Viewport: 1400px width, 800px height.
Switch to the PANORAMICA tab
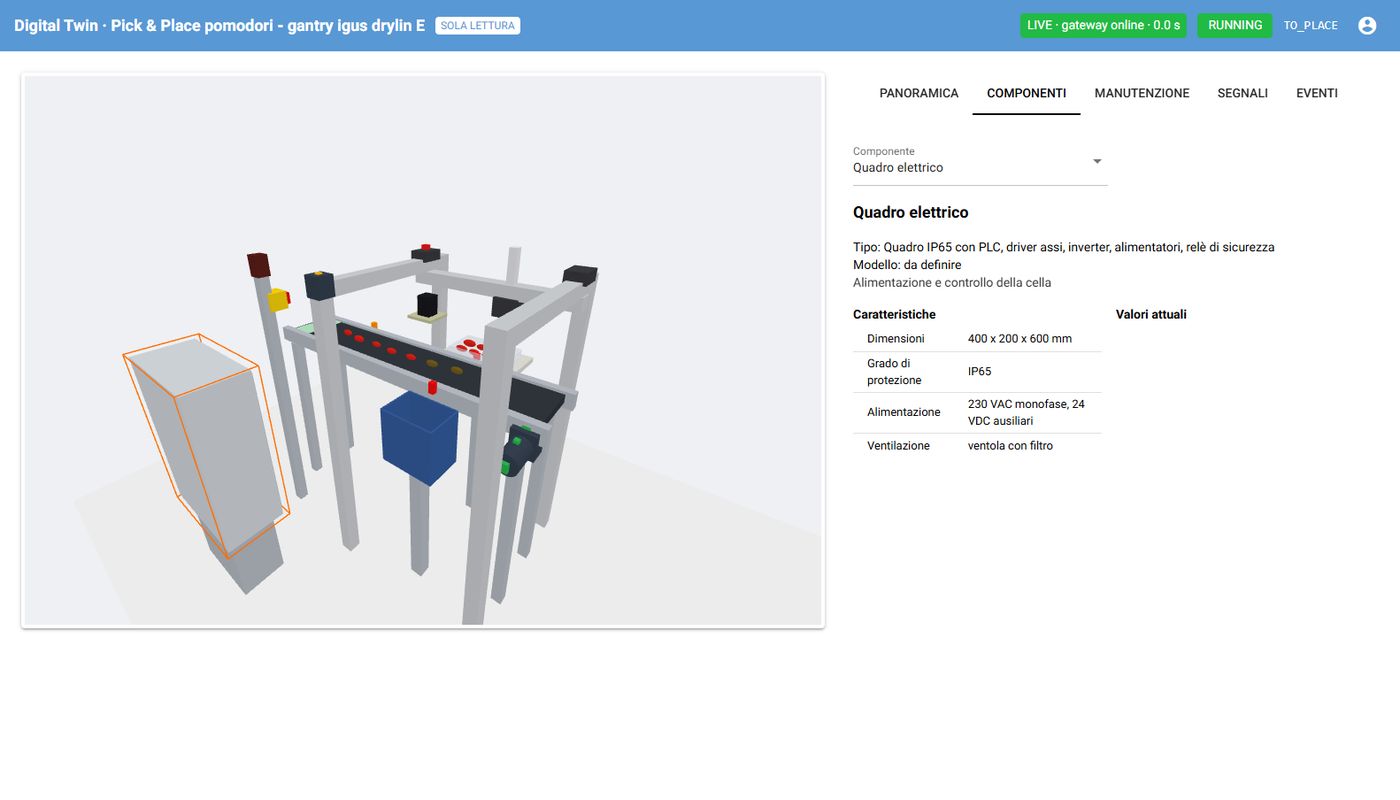tap(919, 93)
